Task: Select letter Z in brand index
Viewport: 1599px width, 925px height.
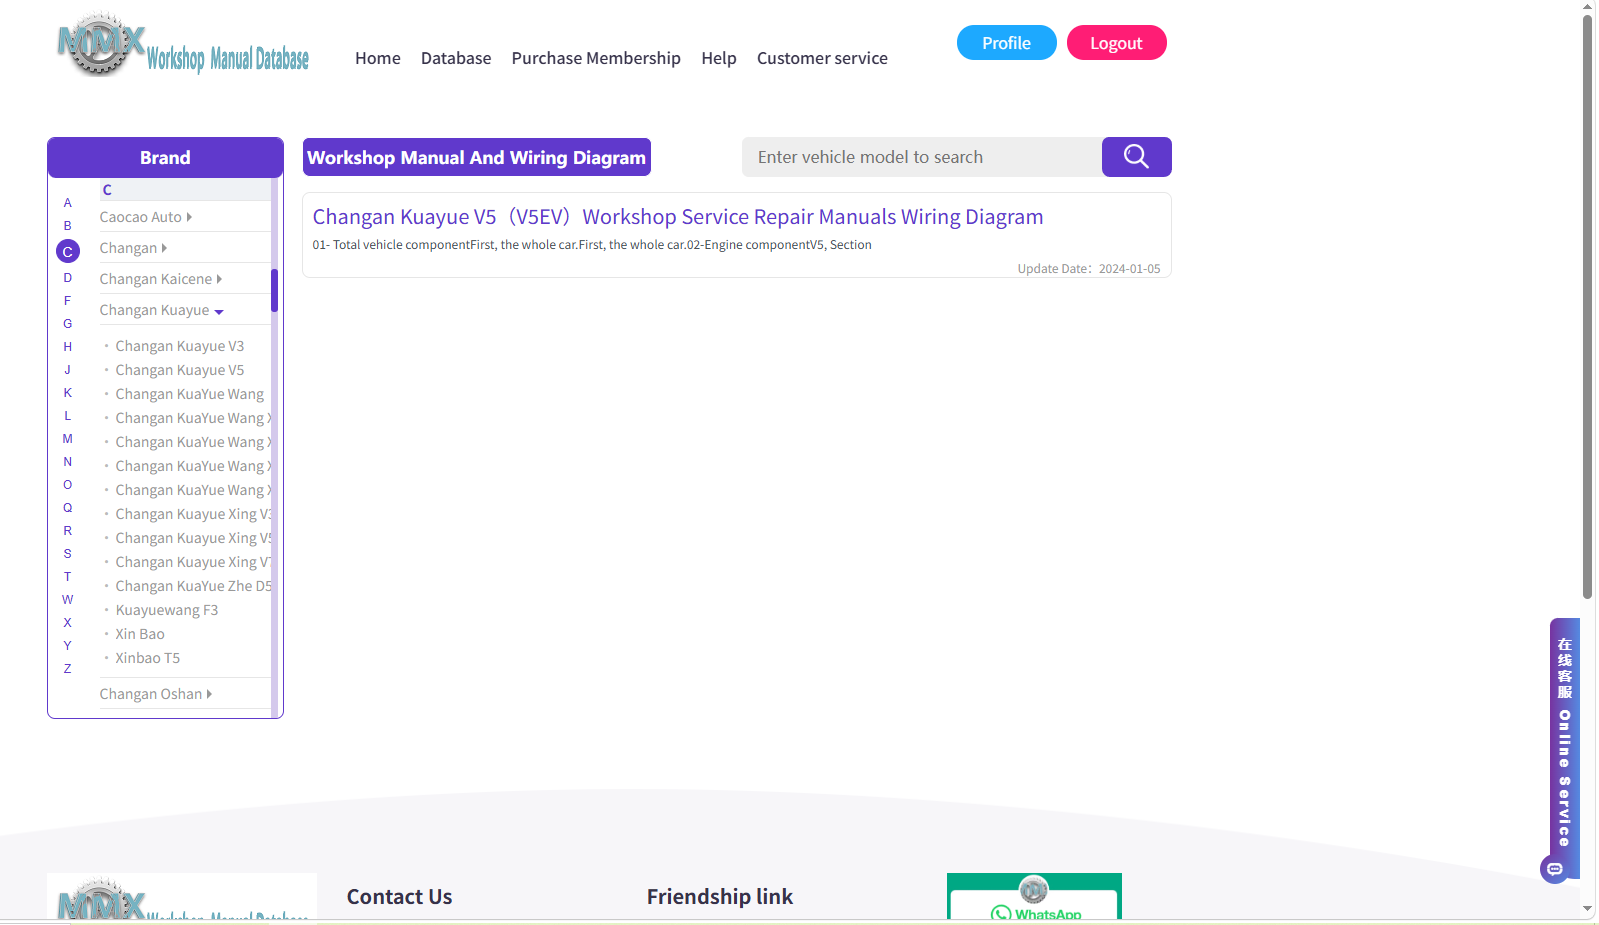Action: (x=68, y=669)
